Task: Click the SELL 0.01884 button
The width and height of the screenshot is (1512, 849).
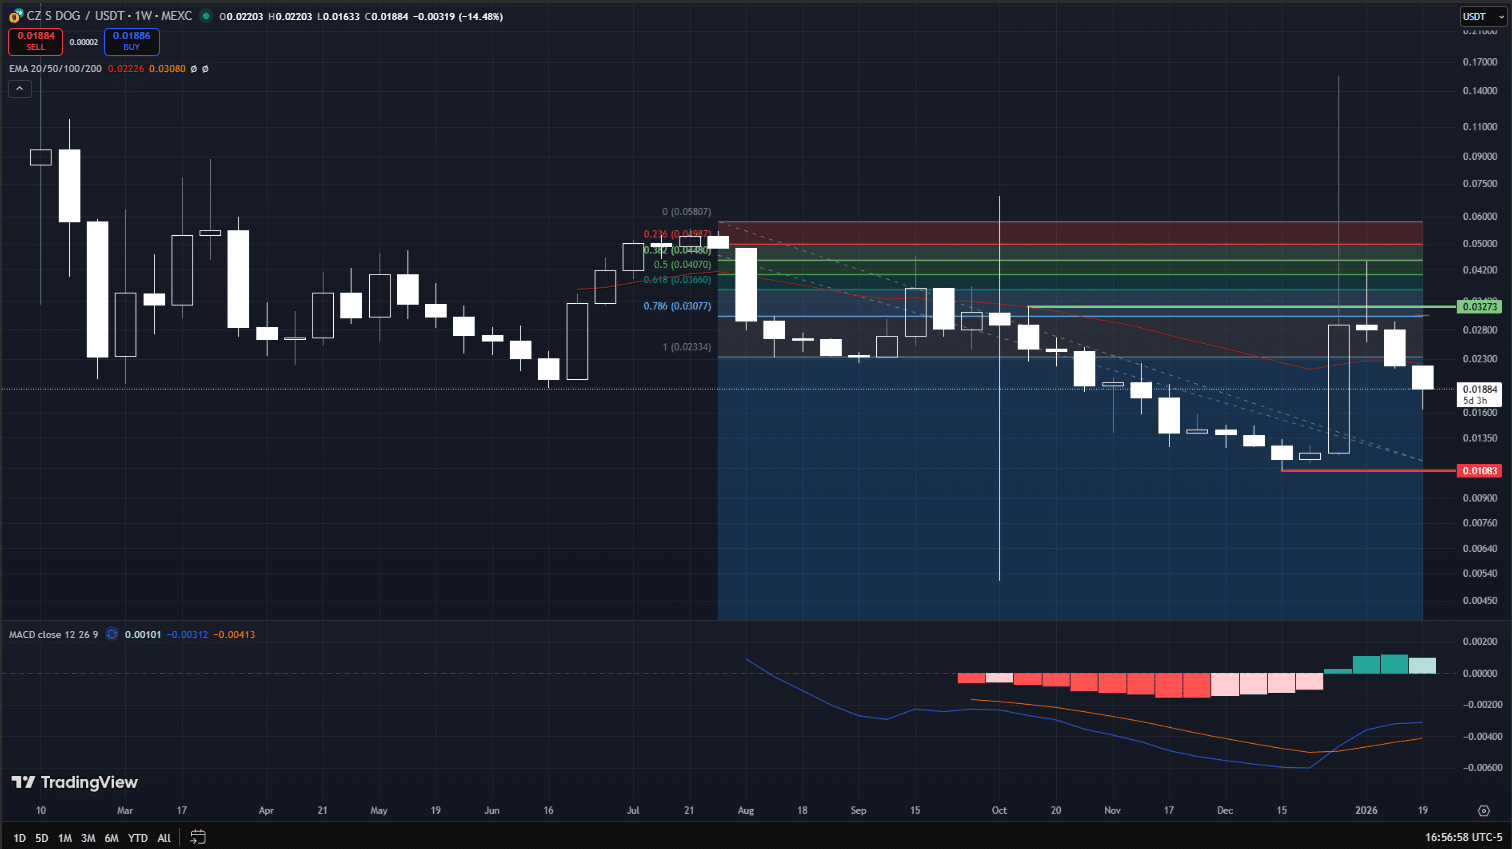Action: click(36, 41)
